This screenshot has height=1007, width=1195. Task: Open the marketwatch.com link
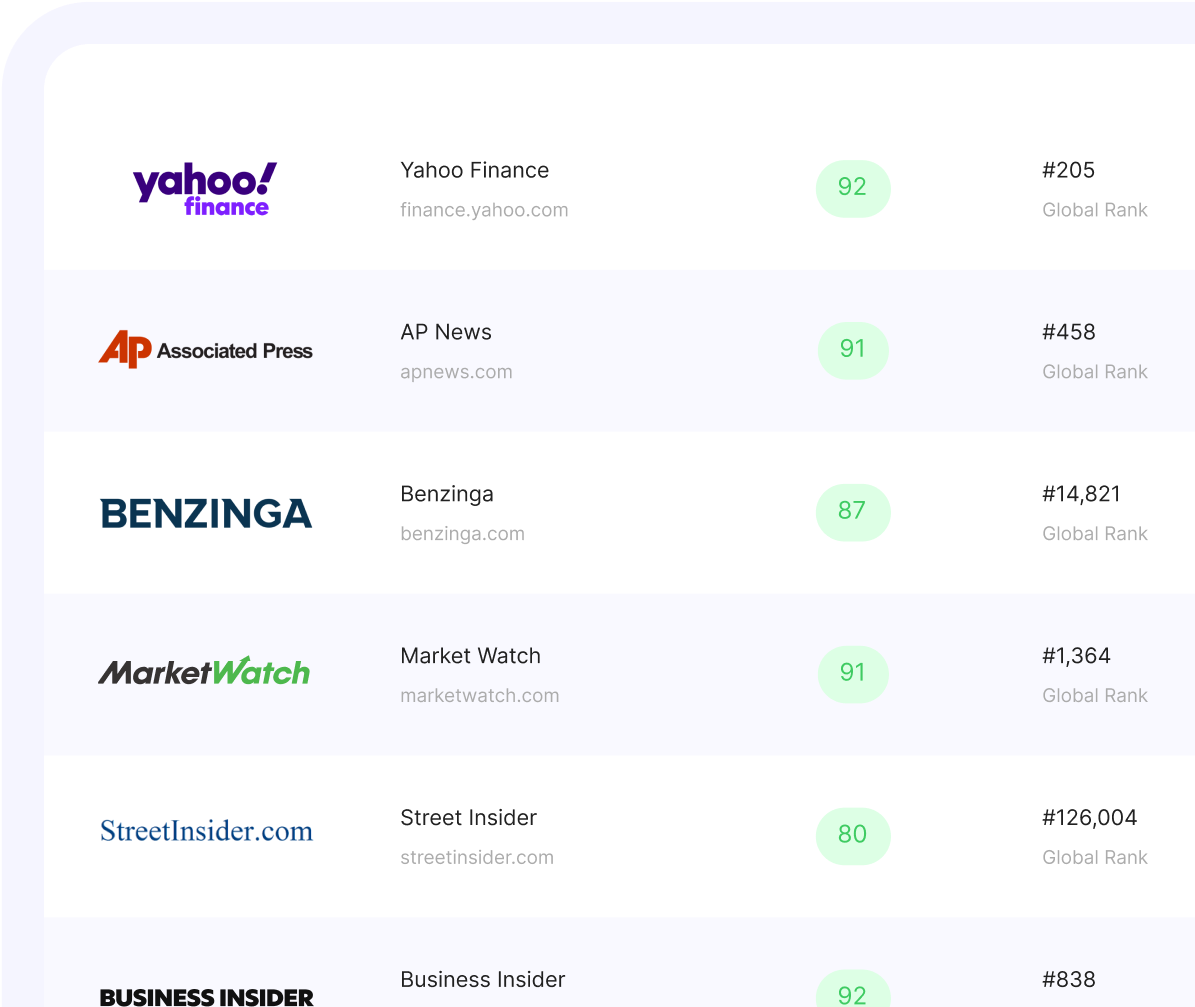479,696
